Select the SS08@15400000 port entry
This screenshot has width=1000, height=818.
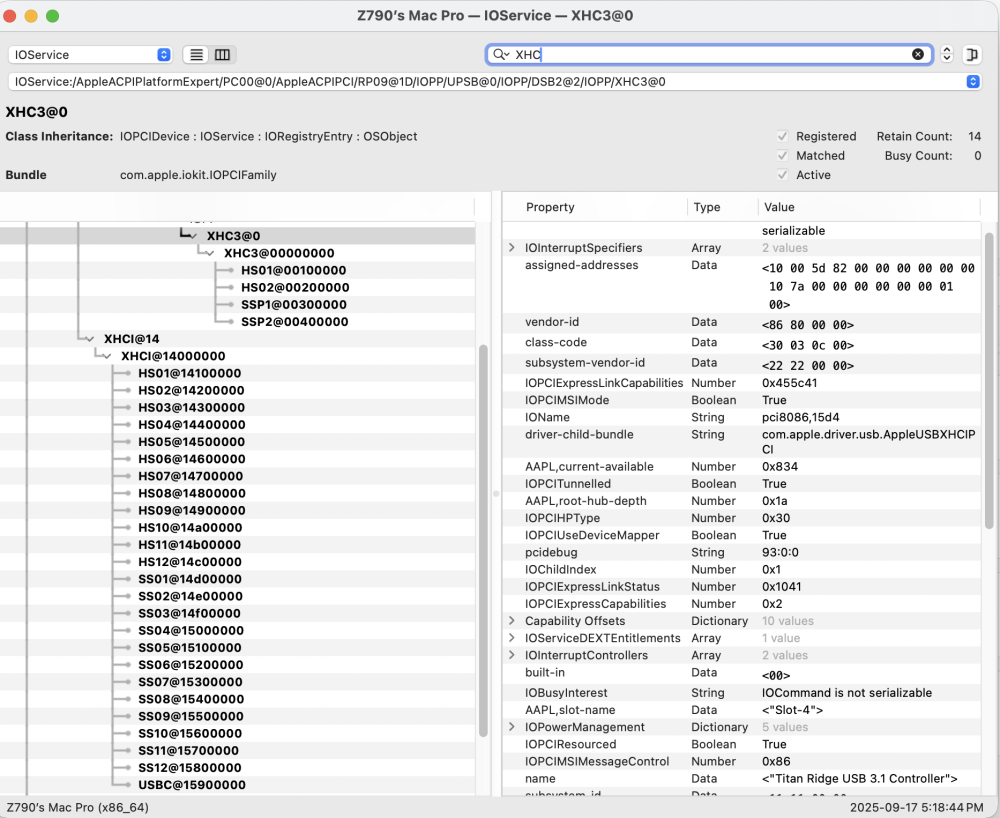(x=191, y=699)
